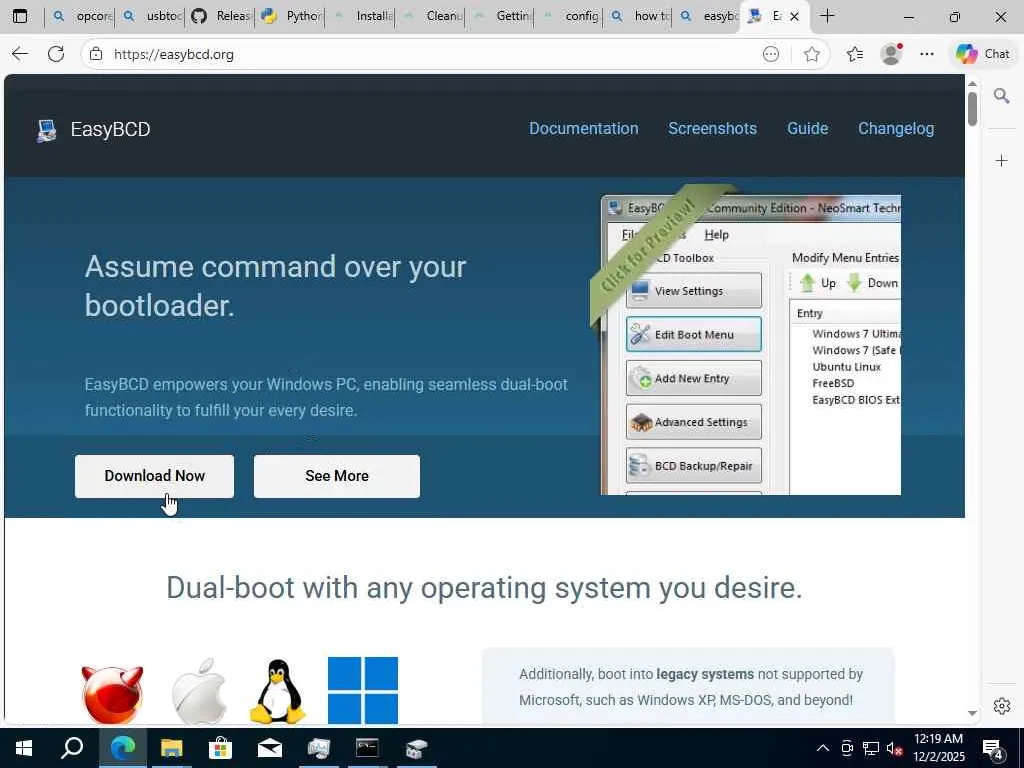Open the Mail app from the taskbar

click(x=270, y=748)
